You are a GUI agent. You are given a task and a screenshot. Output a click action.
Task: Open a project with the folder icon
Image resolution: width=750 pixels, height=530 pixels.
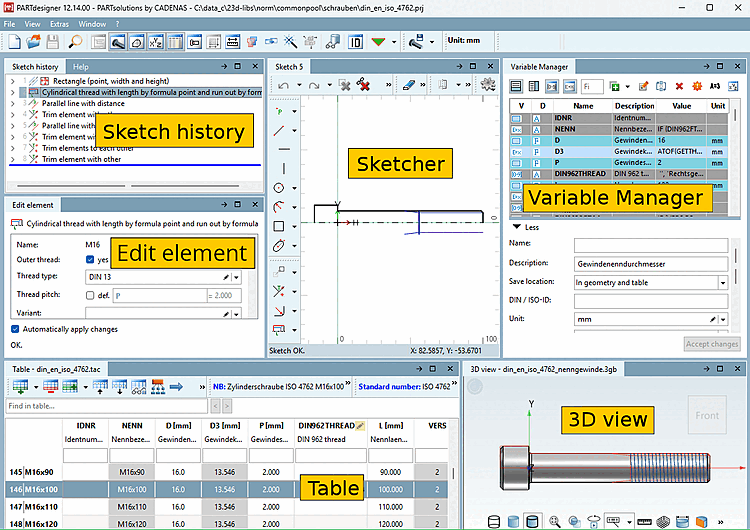pos(33,42)
